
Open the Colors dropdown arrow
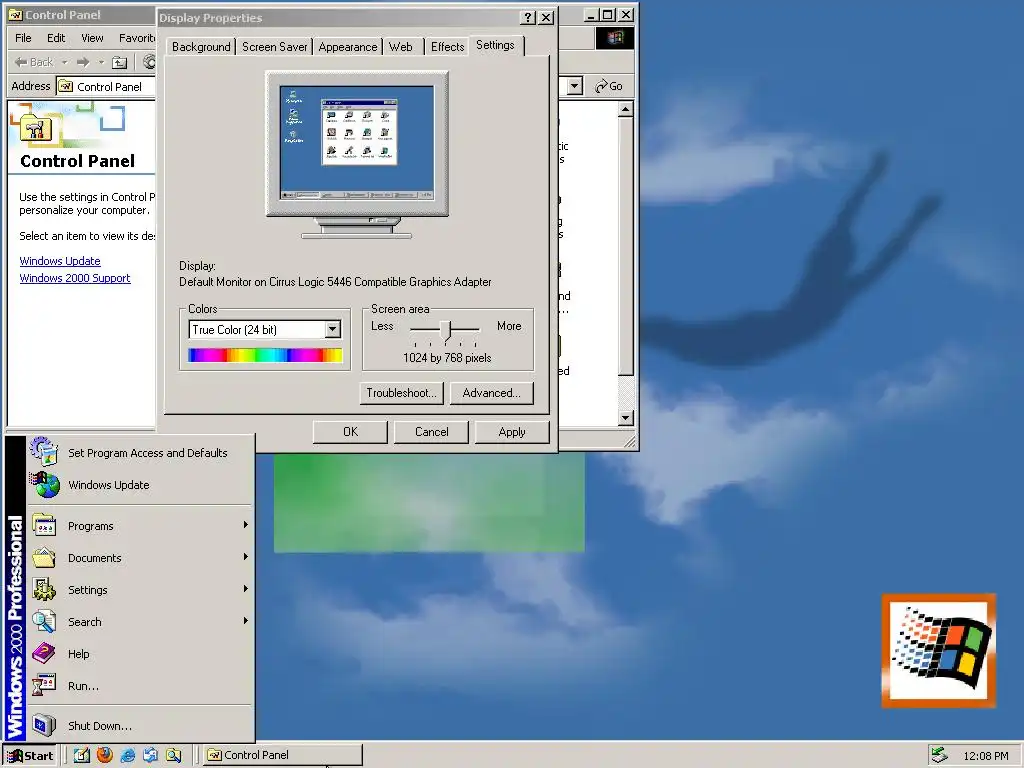[332, 329]
